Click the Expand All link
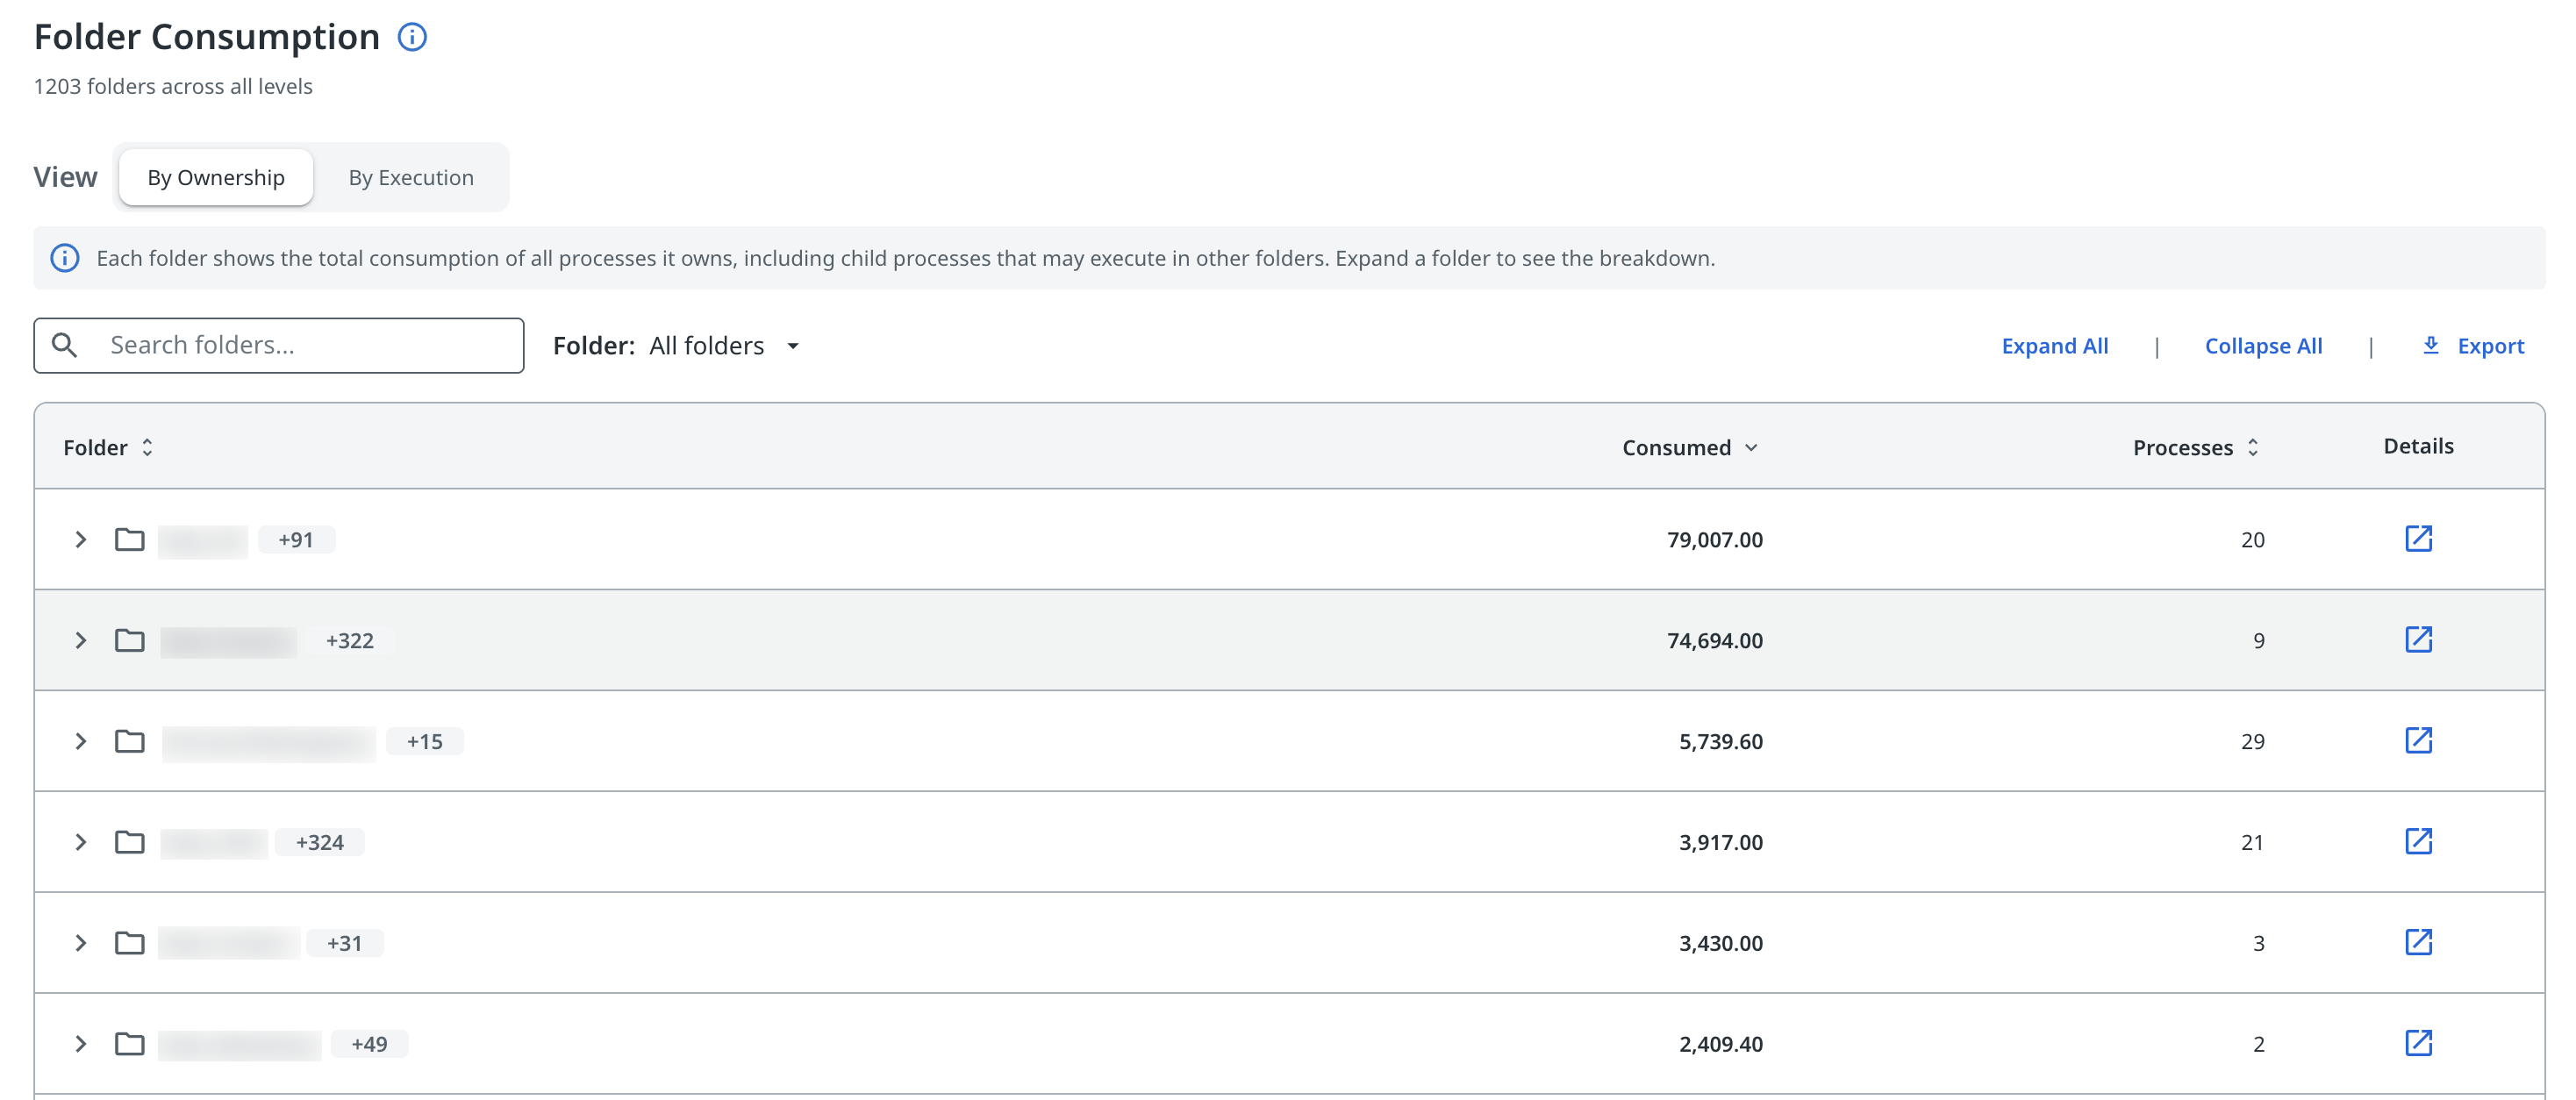This screenshot has width=2576, height=1100. [x=2054, y=346]
